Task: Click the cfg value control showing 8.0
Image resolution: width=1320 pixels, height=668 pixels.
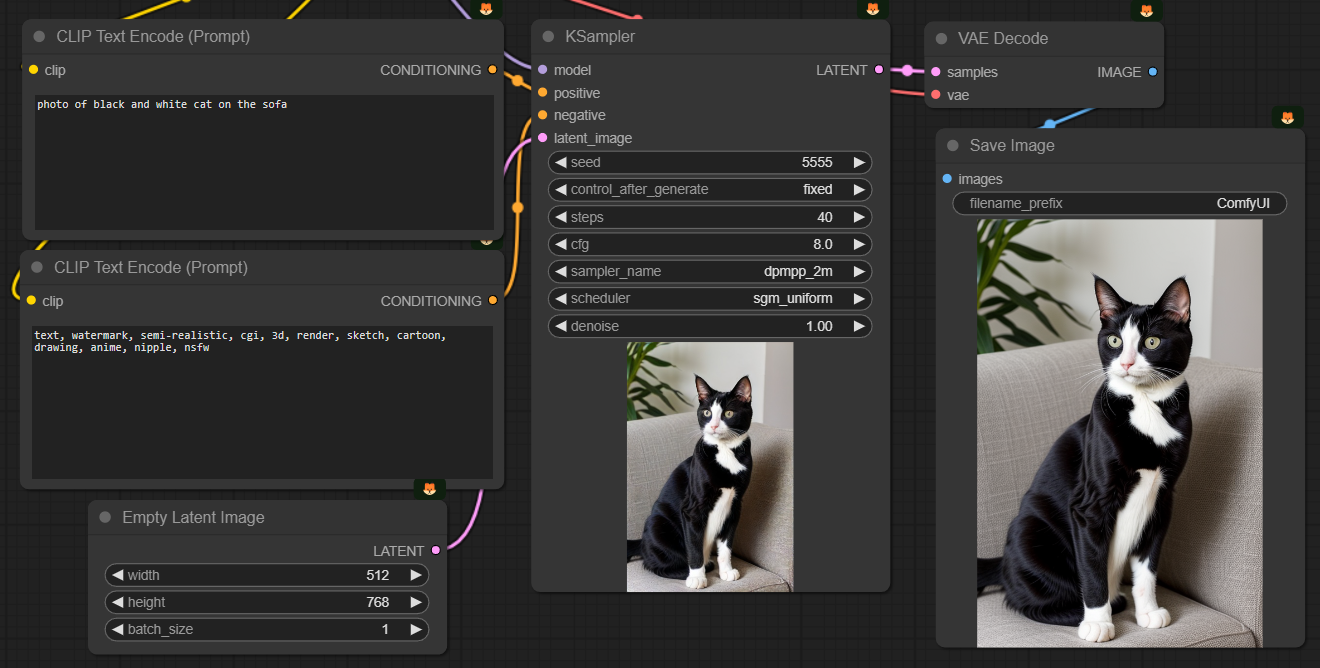Action: (x=710, y=244)
